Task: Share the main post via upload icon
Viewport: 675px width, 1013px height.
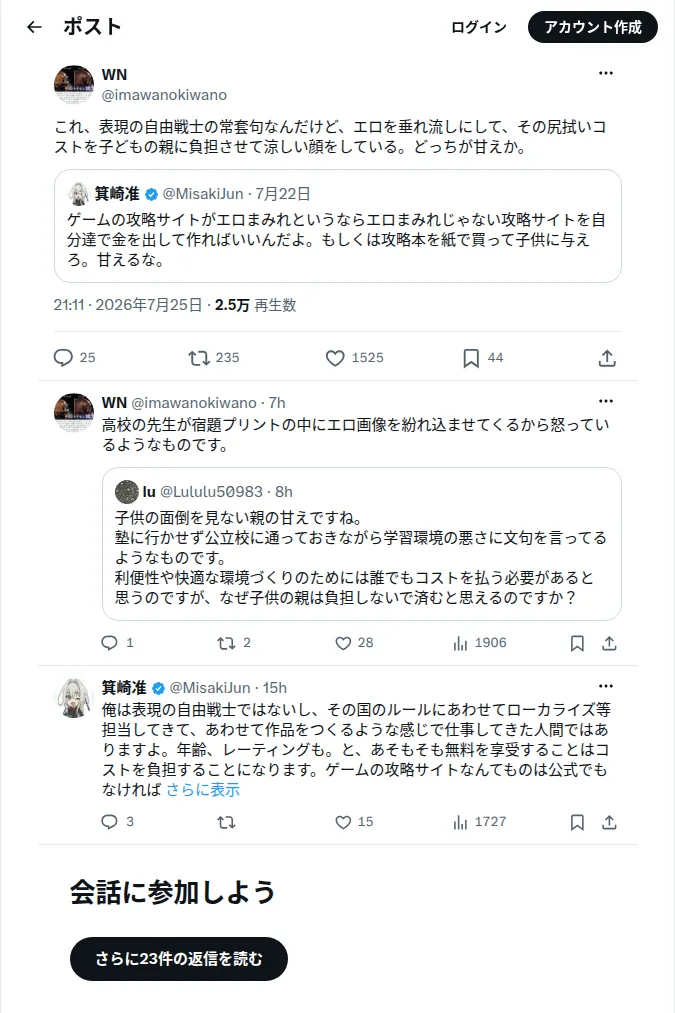Action: (x=607, y=357)
